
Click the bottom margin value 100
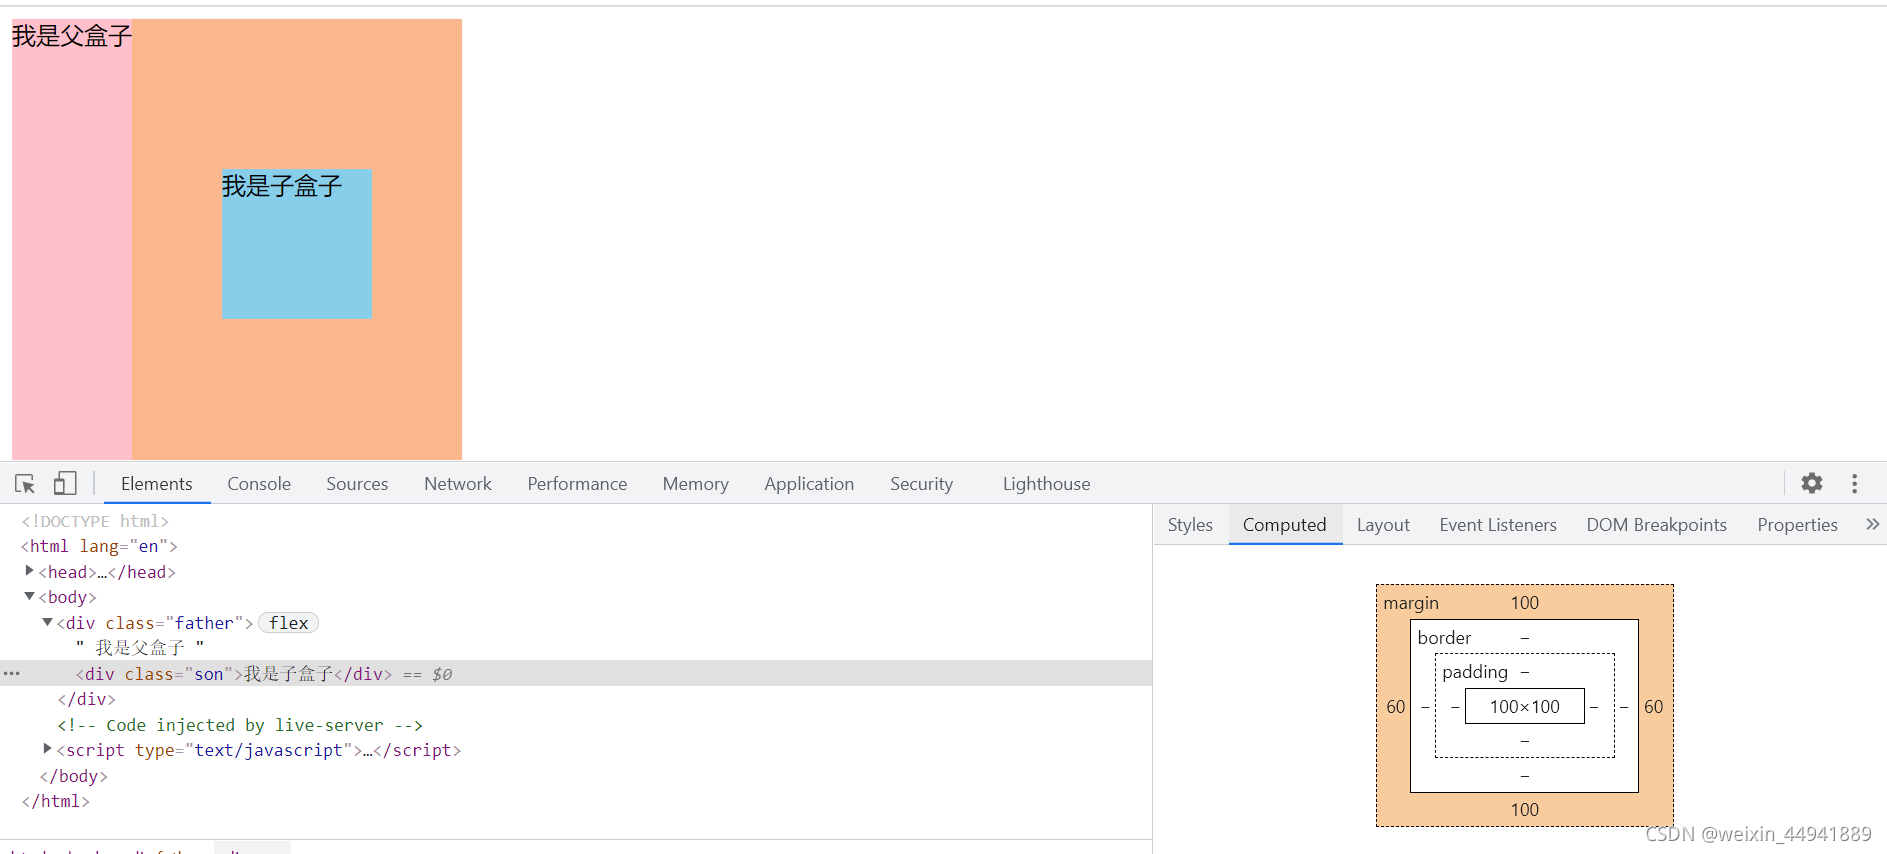coord(1524,810)
